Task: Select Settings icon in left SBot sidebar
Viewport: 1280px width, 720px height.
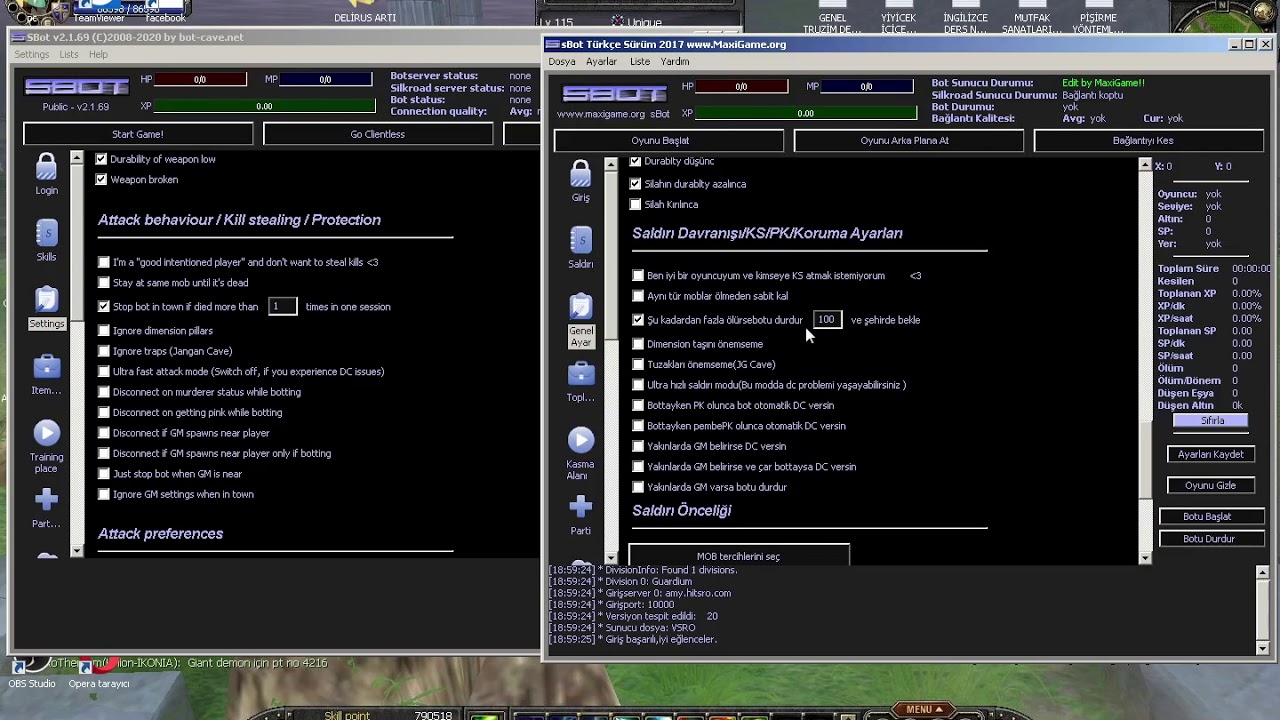Action: pyautogui.click(x=46, y=300)
